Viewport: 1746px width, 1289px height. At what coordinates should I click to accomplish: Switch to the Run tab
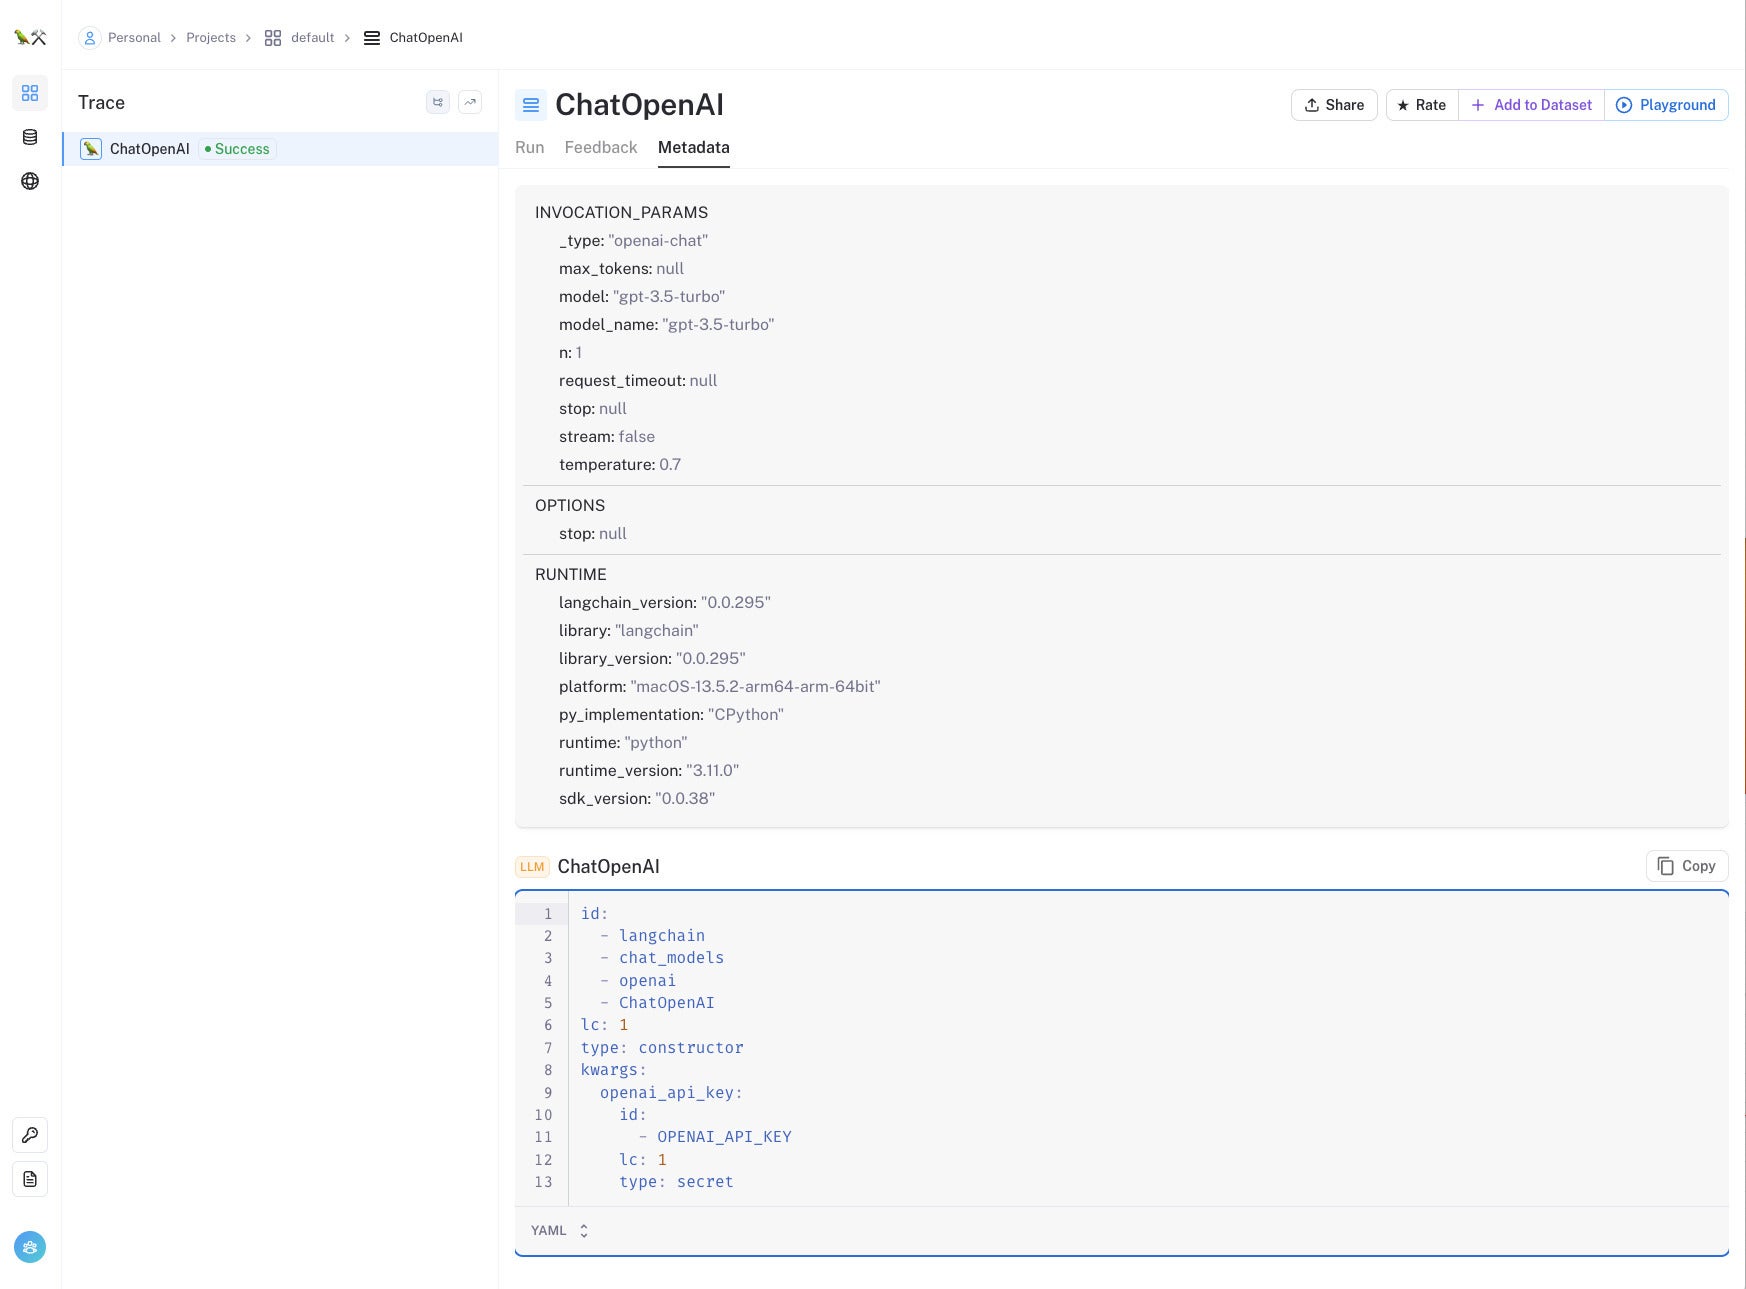pyautogui.click(x=530, y=147)
